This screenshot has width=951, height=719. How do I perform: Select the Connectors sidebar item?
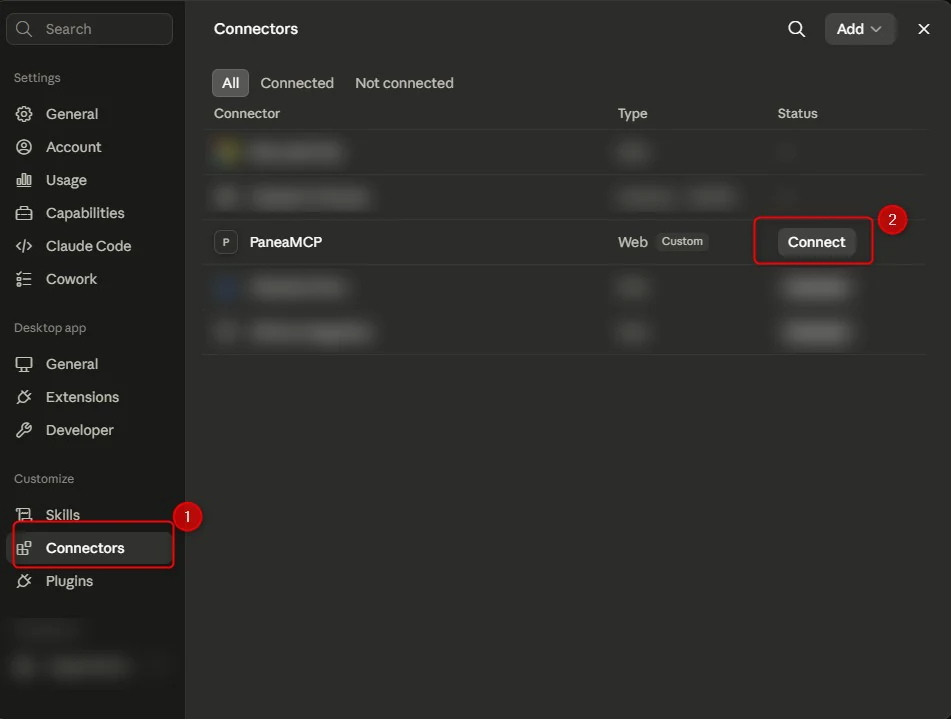click(x=89, y=548)
